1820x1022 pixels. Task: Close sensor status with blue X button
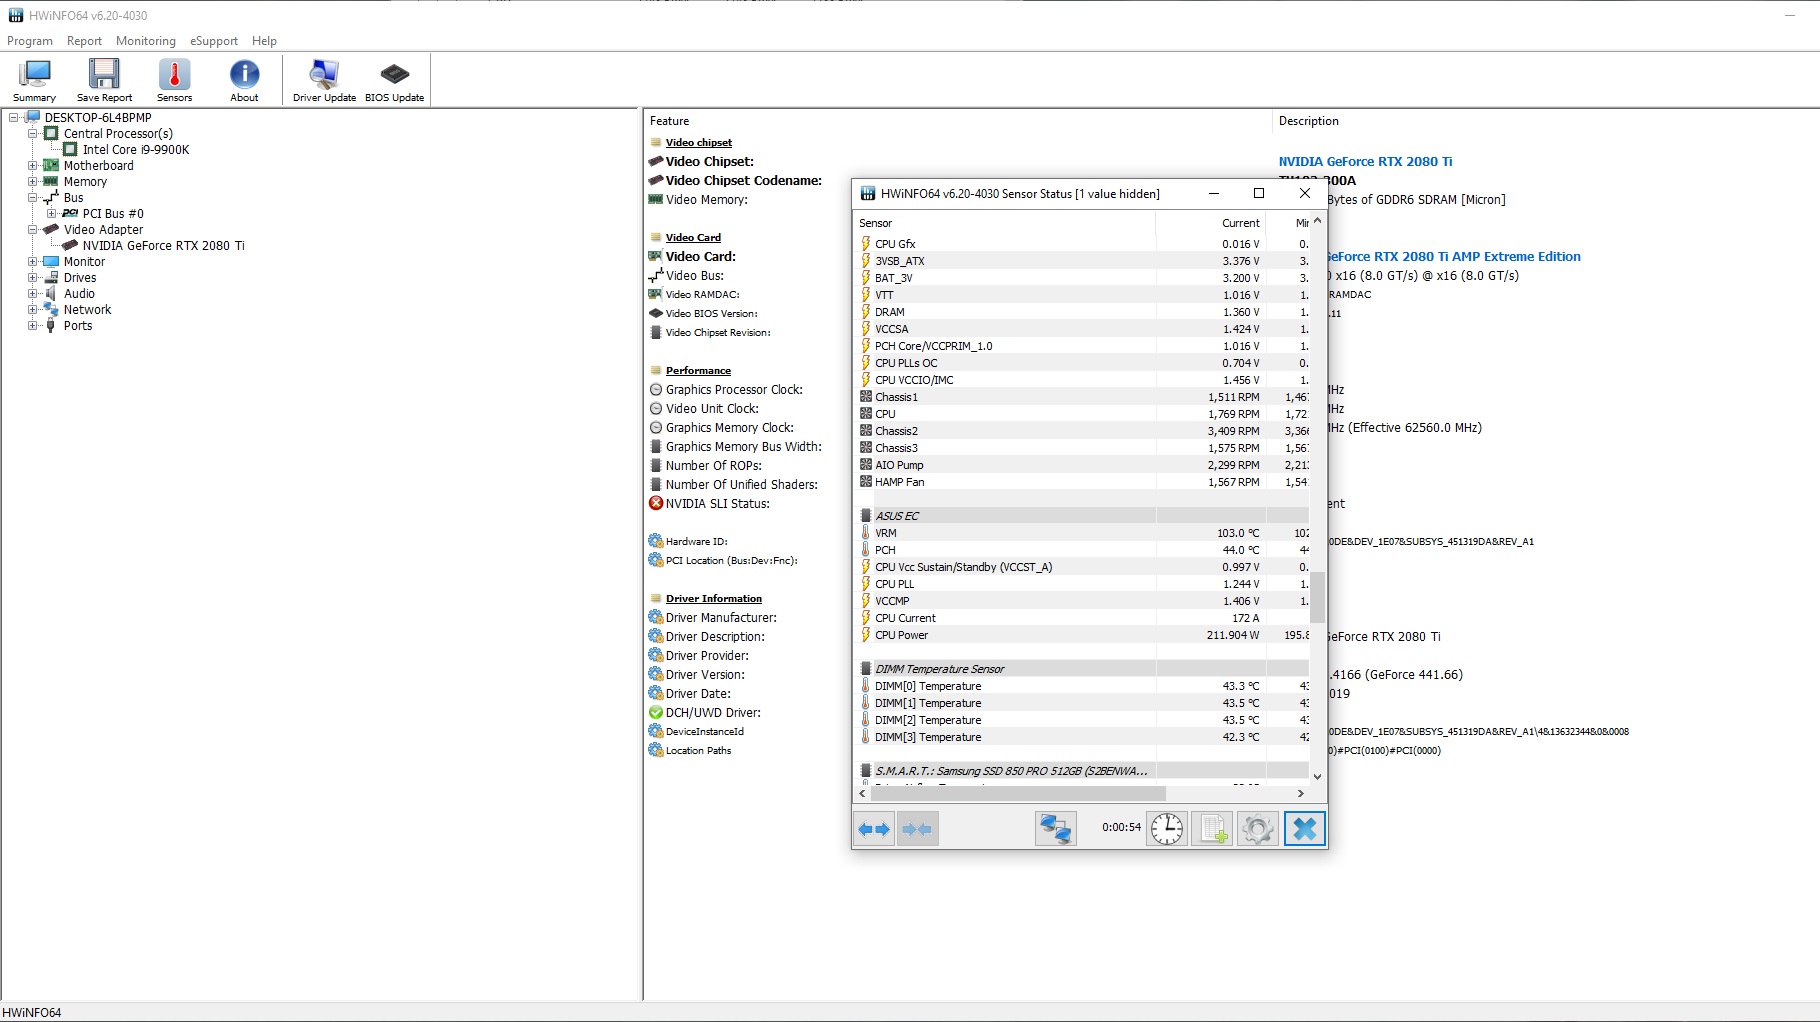click(1304, 829)
